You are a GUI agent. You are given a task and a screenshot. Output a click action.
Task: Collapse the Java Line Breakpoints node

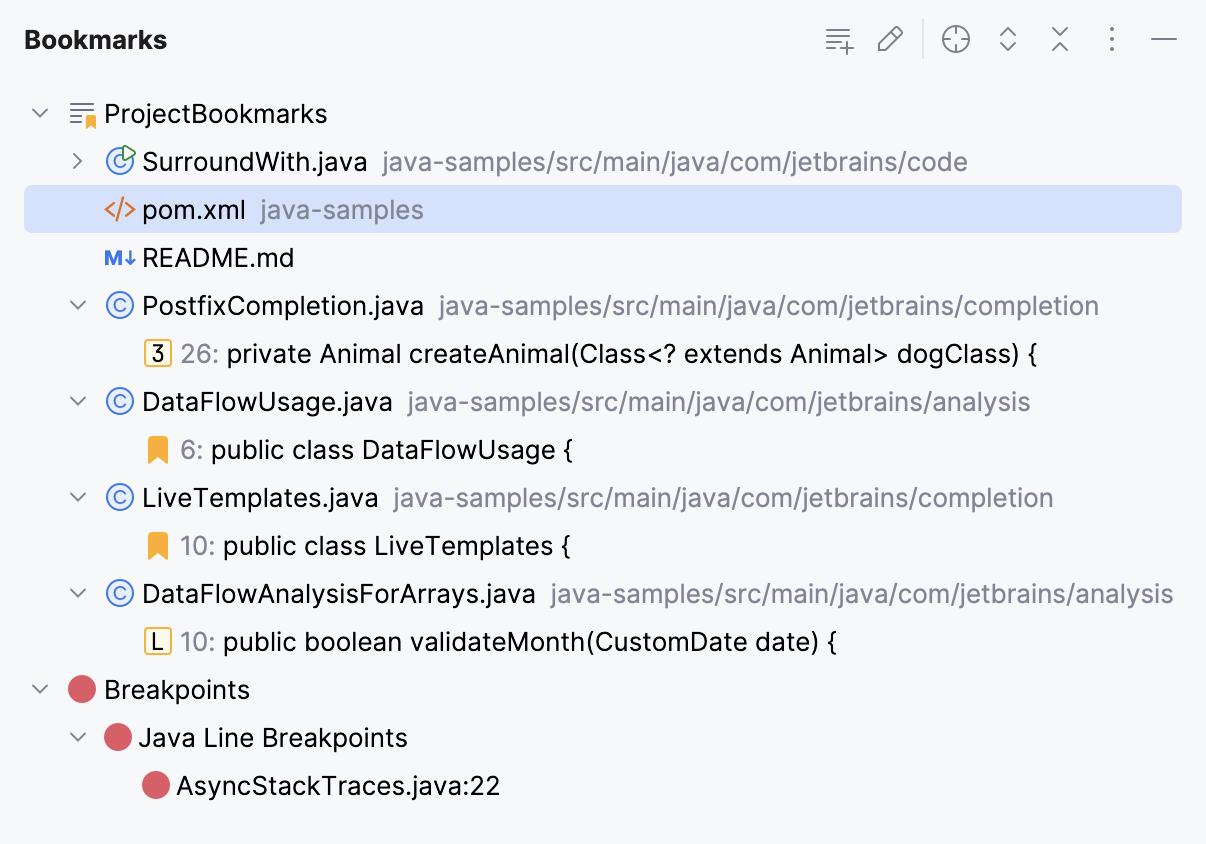[78, 737]
